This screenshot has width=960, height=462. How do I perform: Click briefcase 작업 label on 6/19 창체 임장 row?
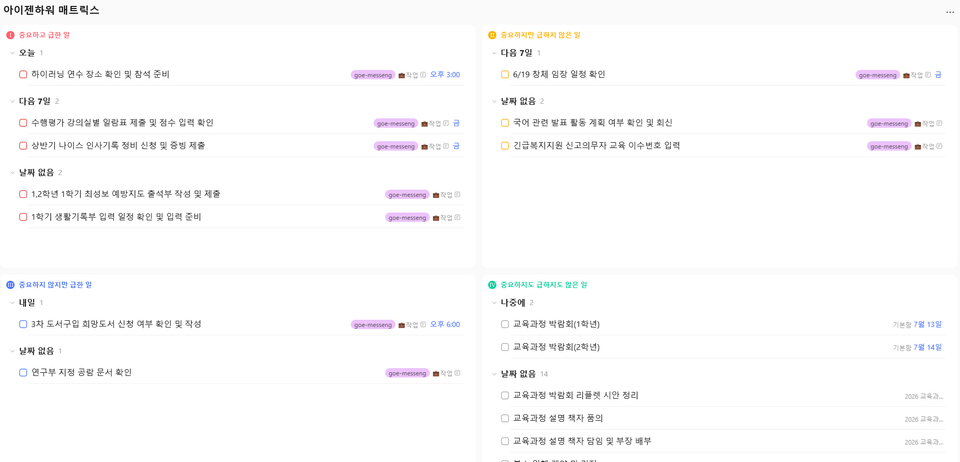click(x=912, y=75)
